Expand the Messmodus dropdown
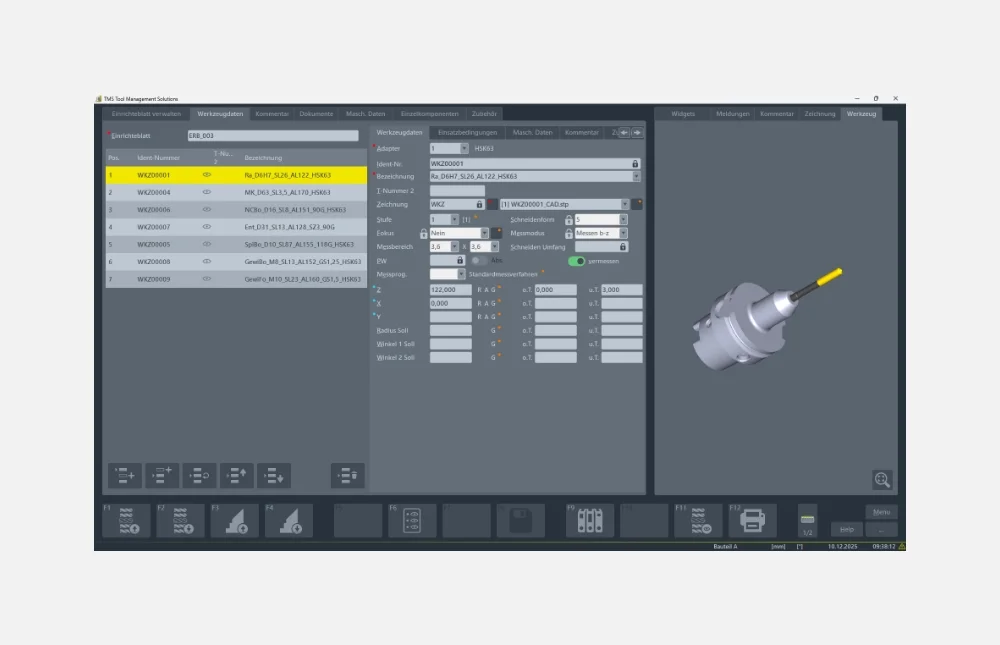Image resolution: width=1000 pixels, height=645 pixels. pos(623,233)
